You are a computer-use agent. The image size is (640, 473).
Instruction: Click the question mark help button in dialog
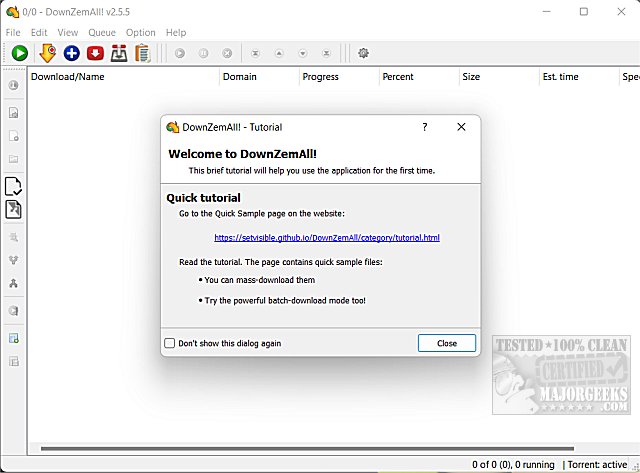[x=425, y=127]
